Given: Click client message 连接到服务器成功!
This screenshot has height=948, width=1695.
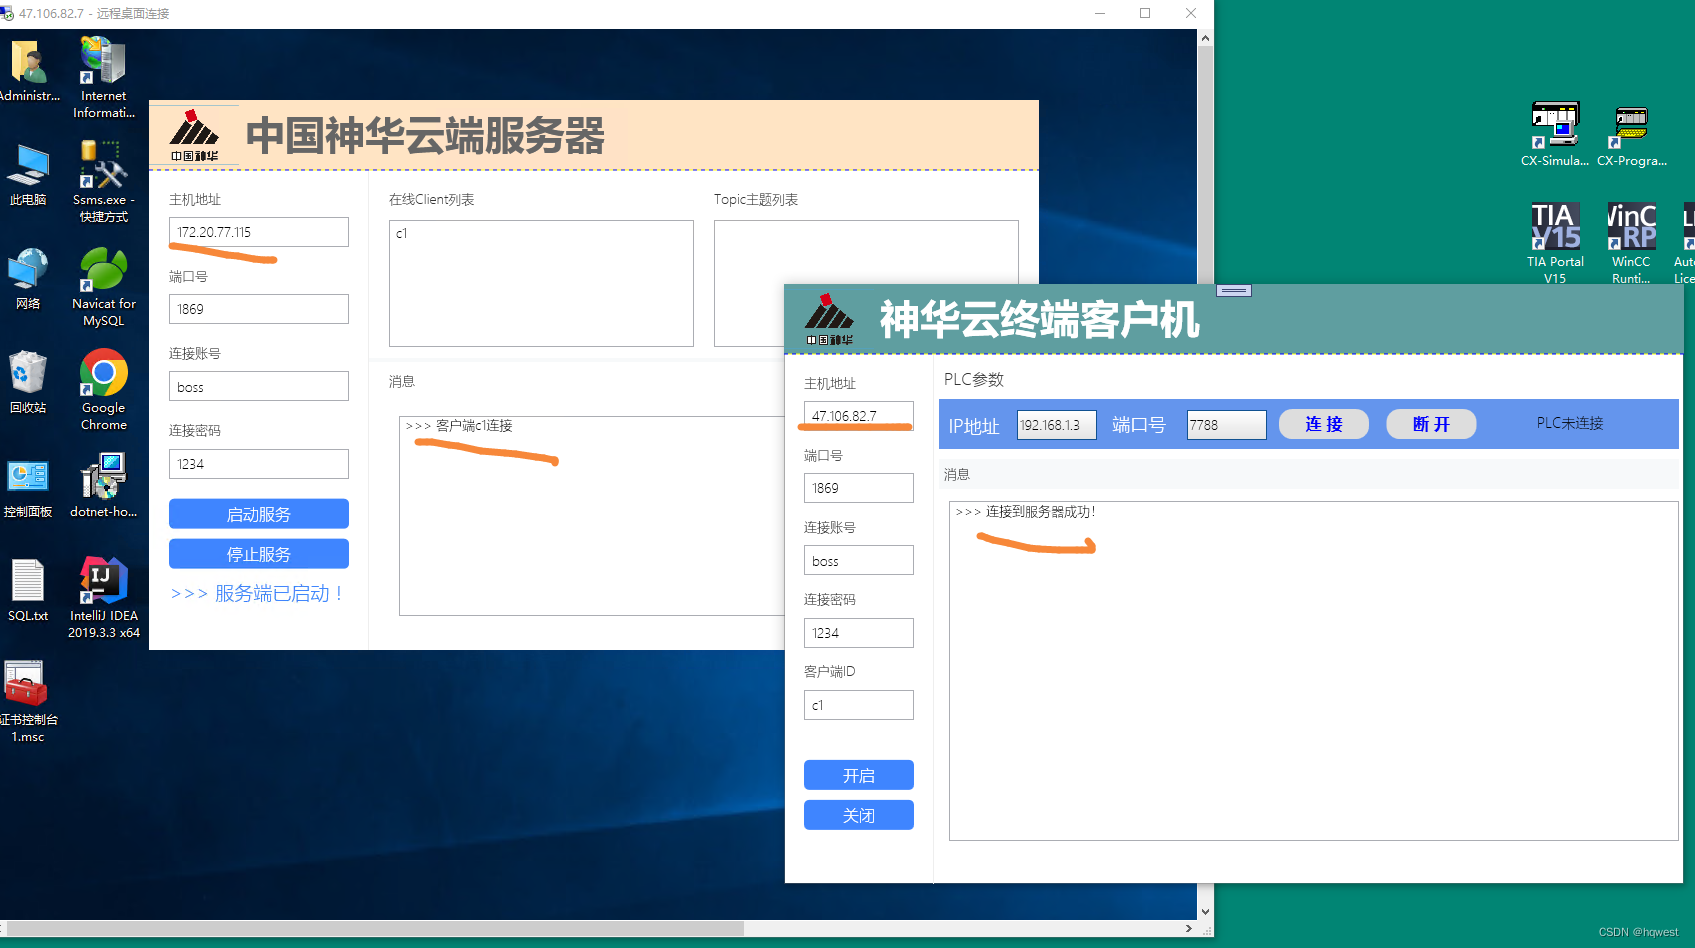Looking at the screenshot, I should click(1026, 512).
